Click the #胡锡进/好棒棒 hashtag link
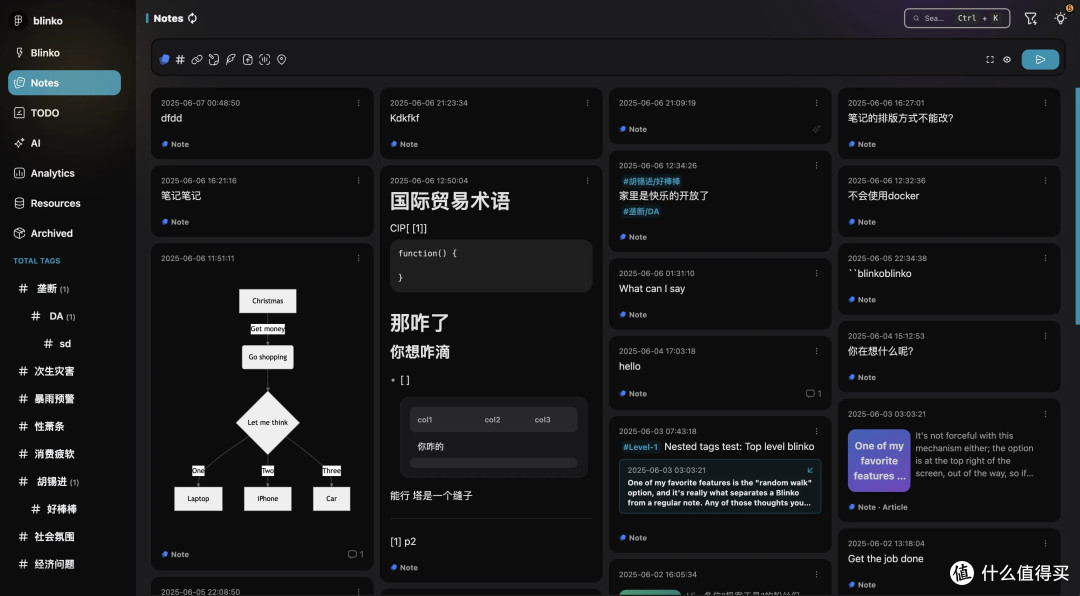The height and width of the screenshot is (596, 1080). (652, 181)
